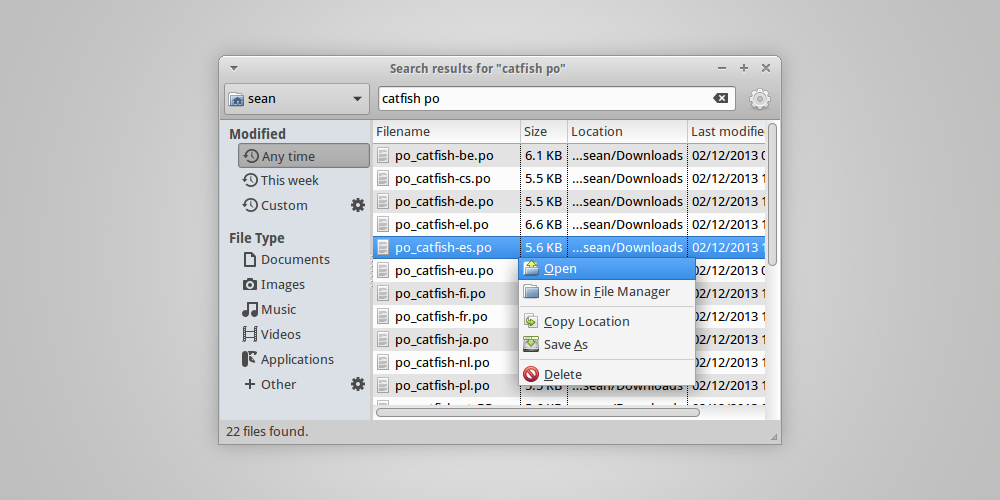Open the window menu arrow in title bar
The height and width of the screenshot is (500, 1000).
coord(233,68)
